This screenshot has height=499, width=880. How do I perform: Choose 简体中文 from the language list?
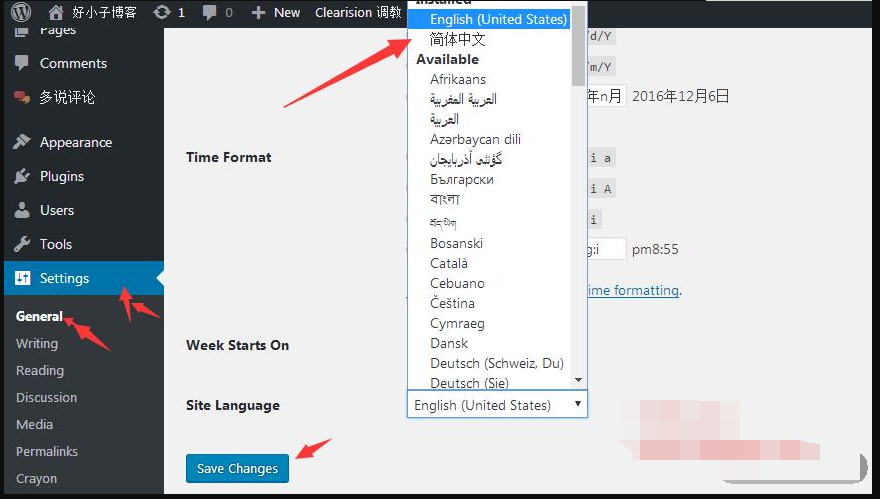(x=457, y=39)
